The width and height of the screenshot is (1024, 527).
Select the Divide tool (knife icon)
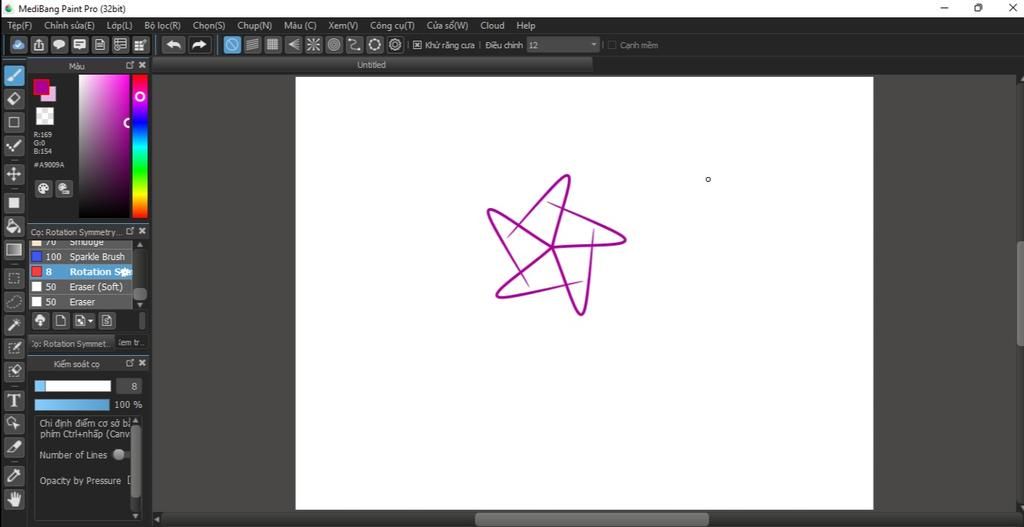point(14,447)
